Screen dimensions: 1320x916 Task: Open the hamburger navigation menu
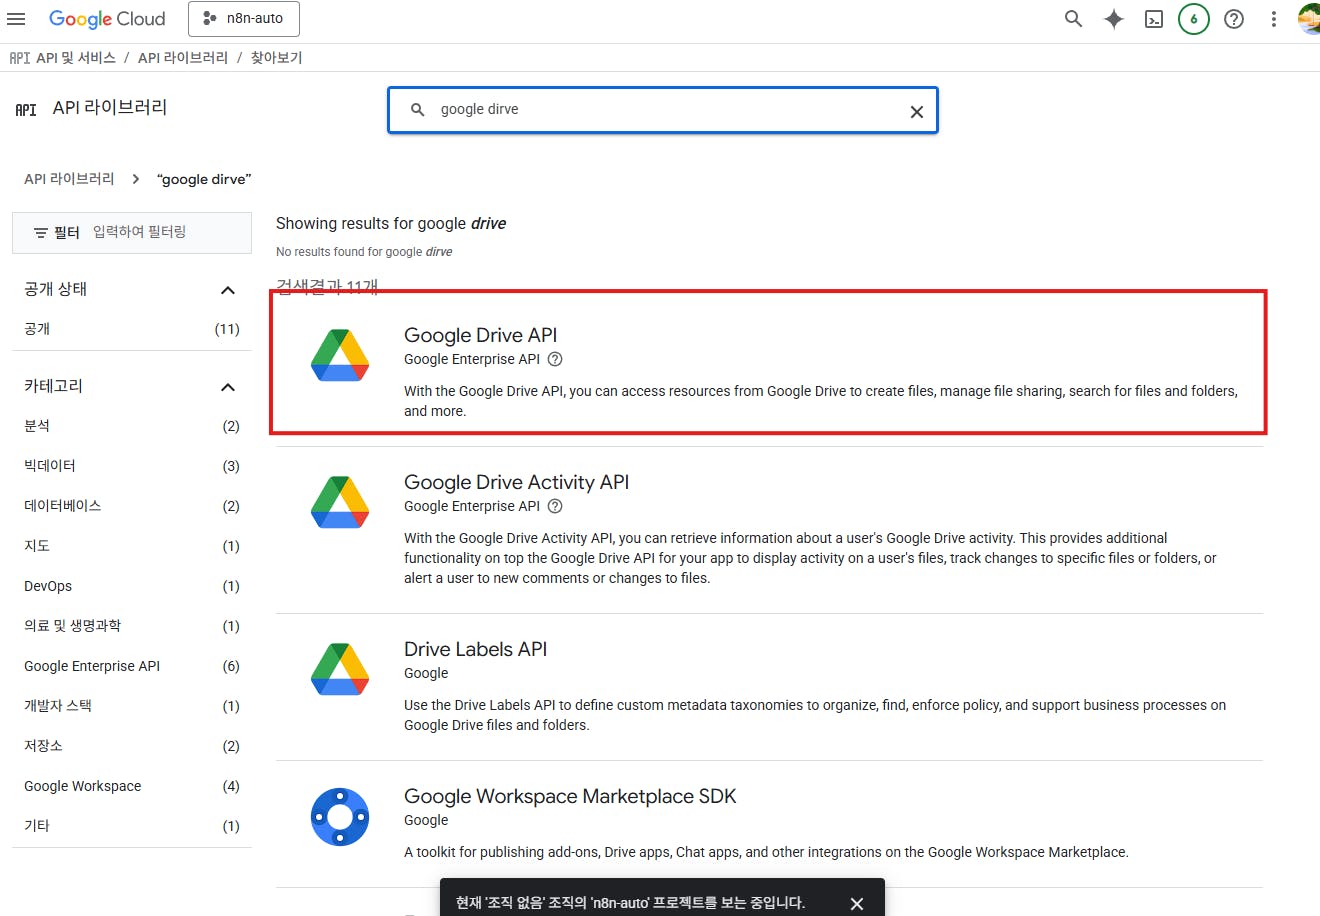click(16, 18)
